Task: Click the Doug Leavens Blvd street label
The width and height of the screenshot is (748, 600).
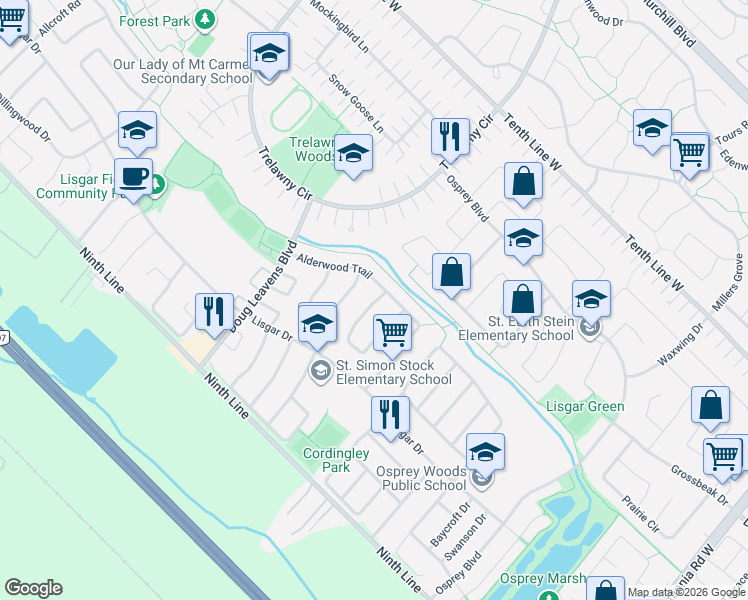Action: click(264, 286)
